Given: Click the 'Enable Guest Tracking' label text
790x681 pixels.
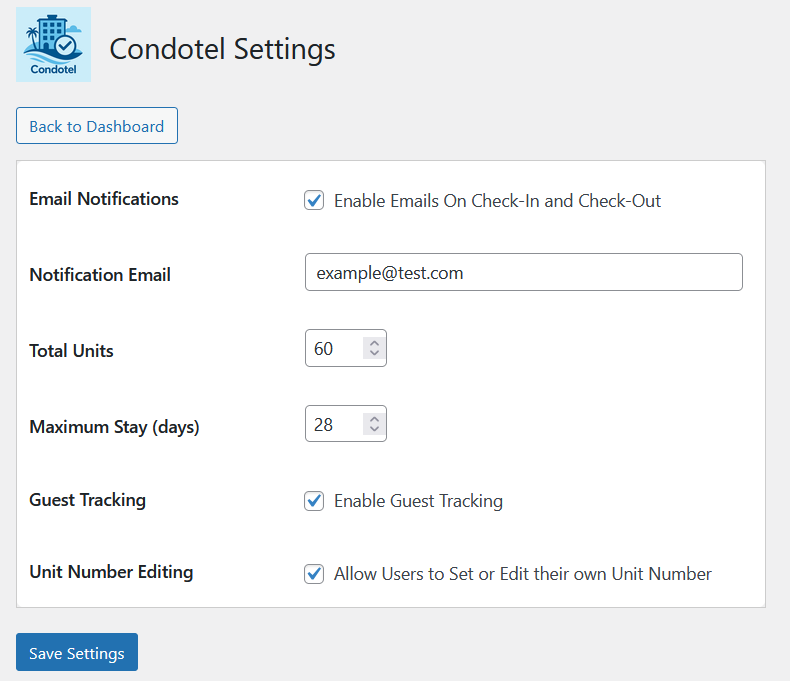Looking at the screenshot, I should pos(418,501).
